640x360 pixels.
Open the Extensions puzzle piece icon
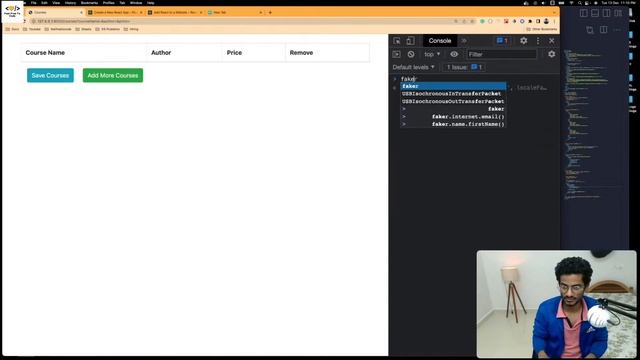[530, 21]
